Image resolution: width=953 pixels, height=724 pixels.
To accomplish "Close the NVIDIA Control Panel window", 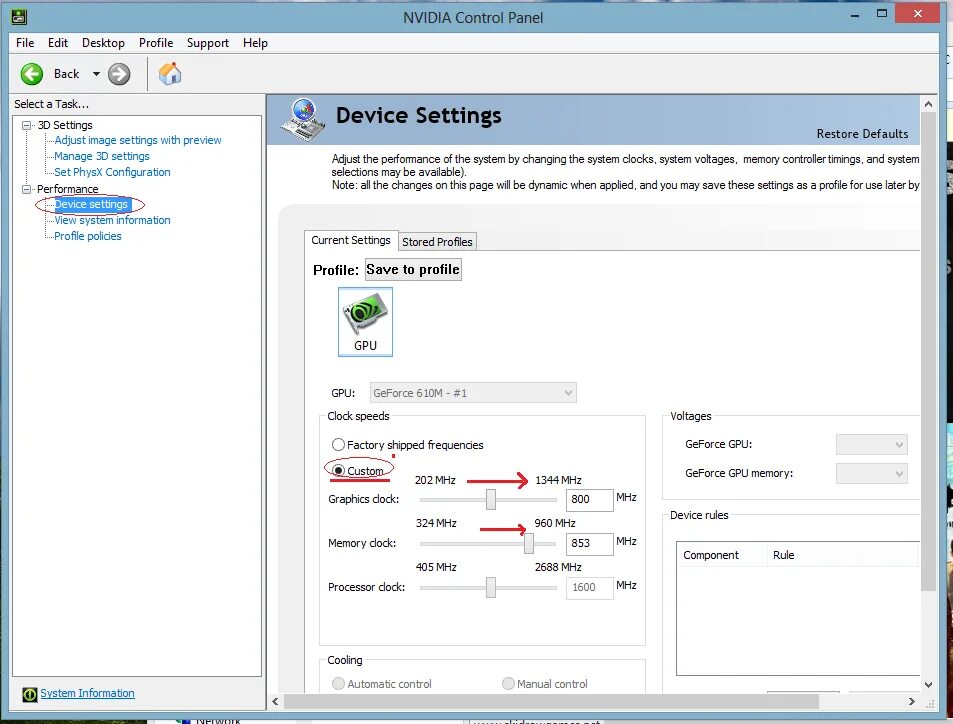I will (918, 13).
